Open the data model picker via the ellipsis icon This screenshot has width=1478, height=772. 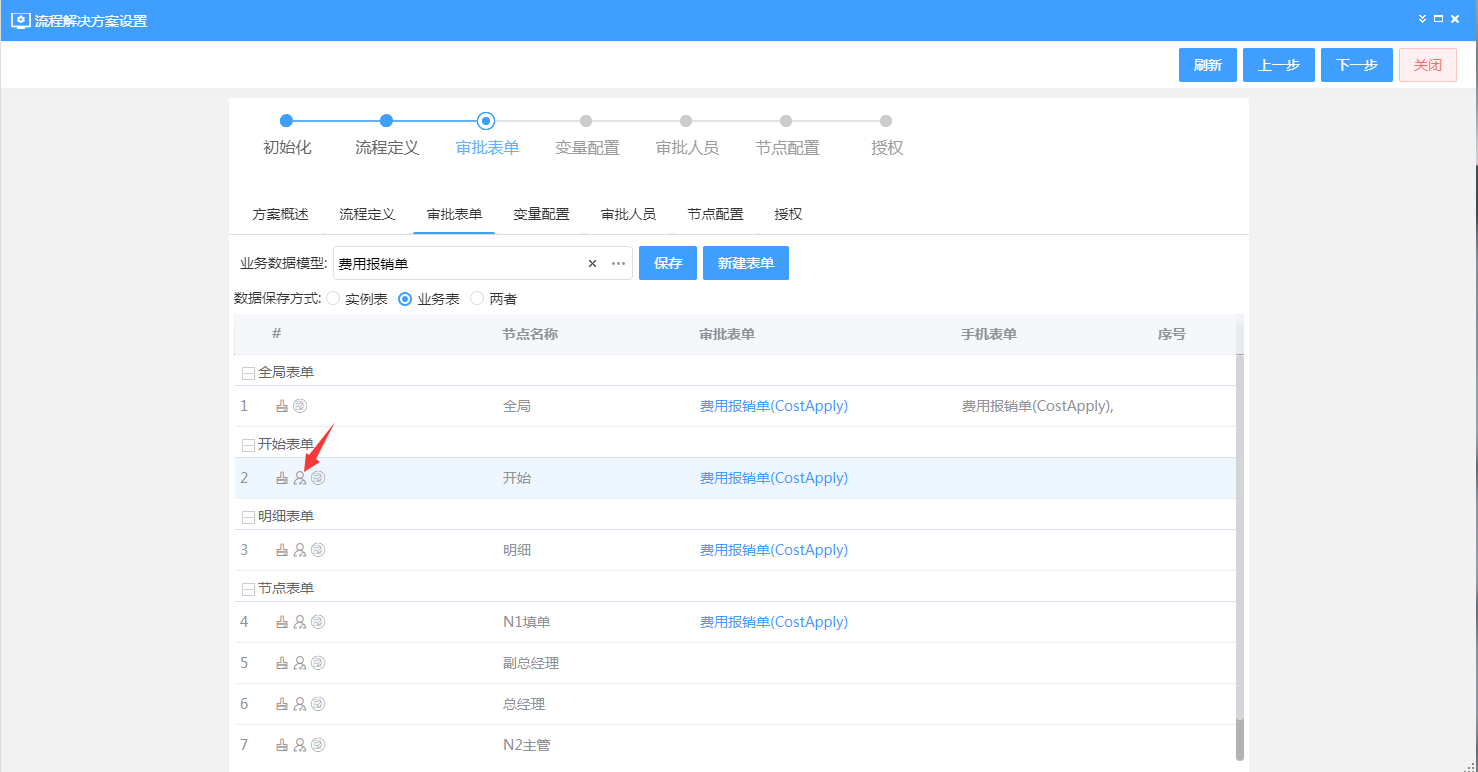(618, 264)
